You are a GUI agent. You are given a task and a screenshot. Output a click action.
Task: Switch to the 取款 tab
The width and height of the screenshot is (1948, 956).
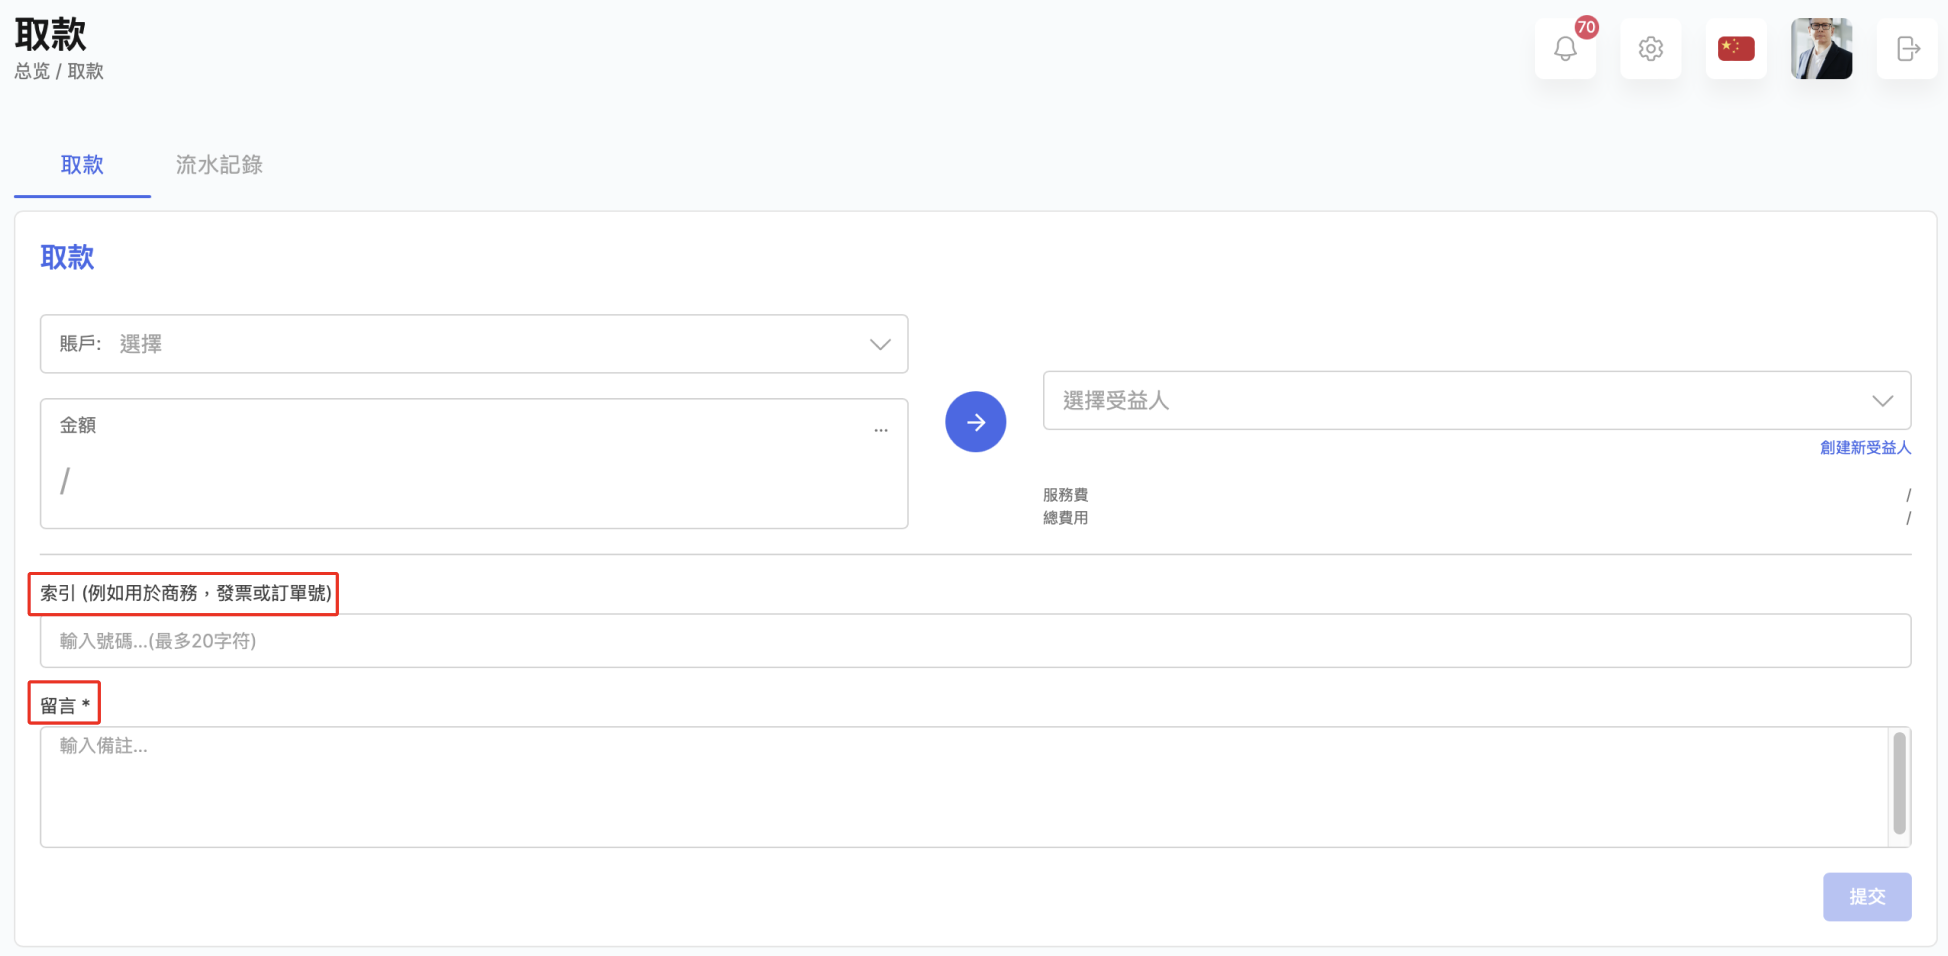click(82, 165)
